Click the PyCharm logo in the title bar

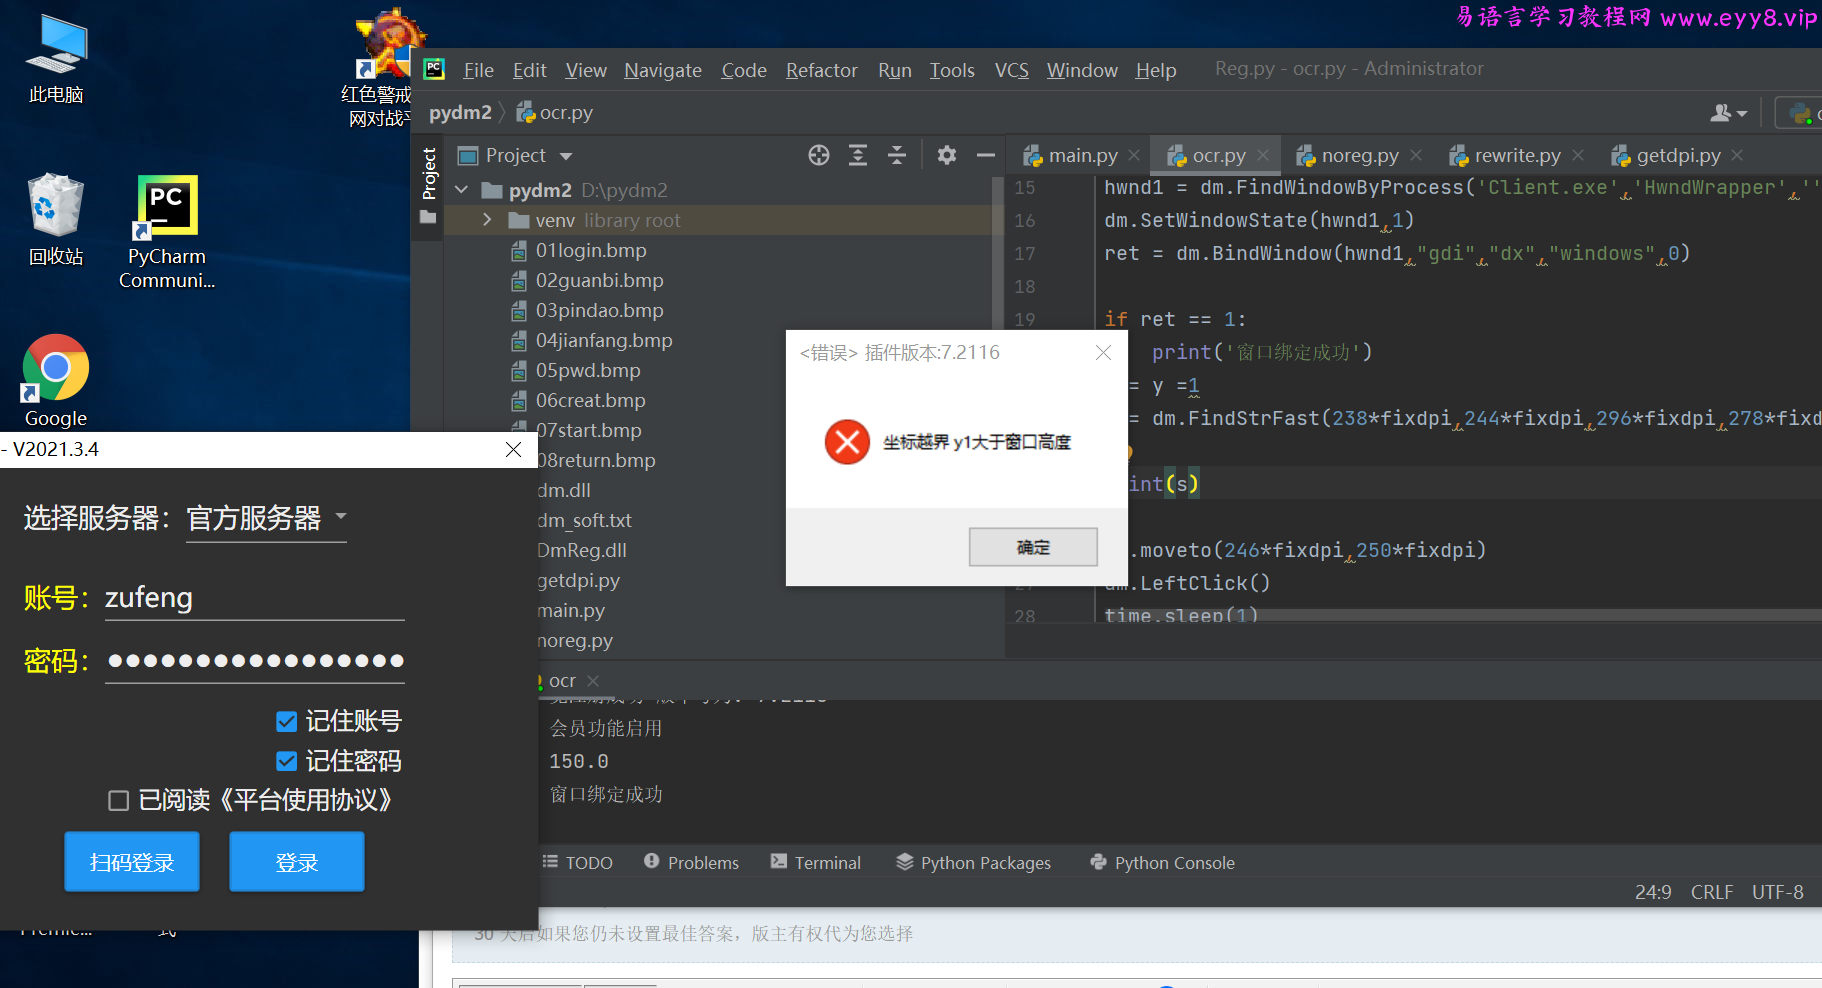434,69
